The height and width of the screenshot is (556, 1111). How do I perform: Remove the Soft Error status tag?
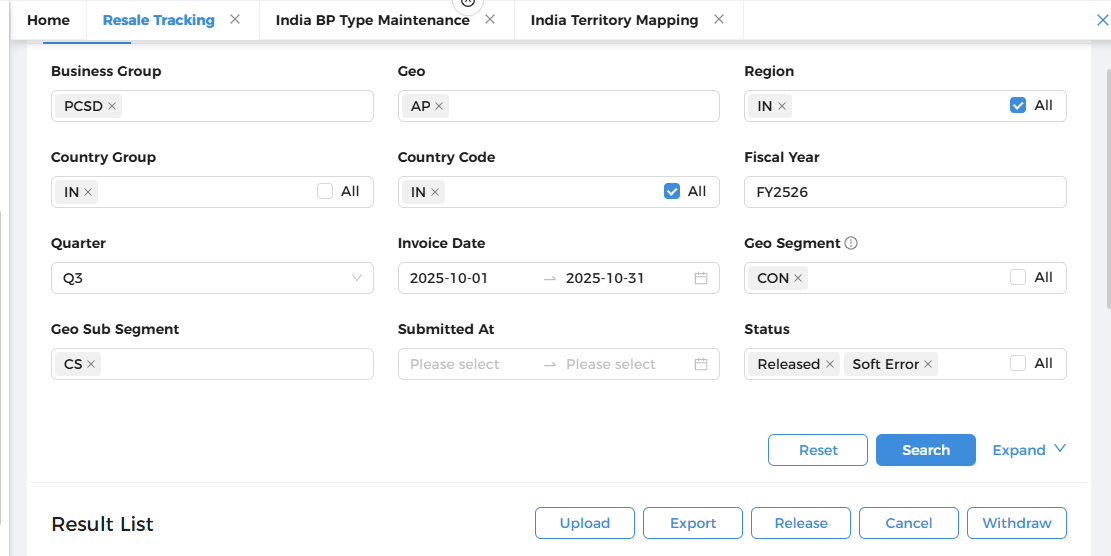coord(928,364)
